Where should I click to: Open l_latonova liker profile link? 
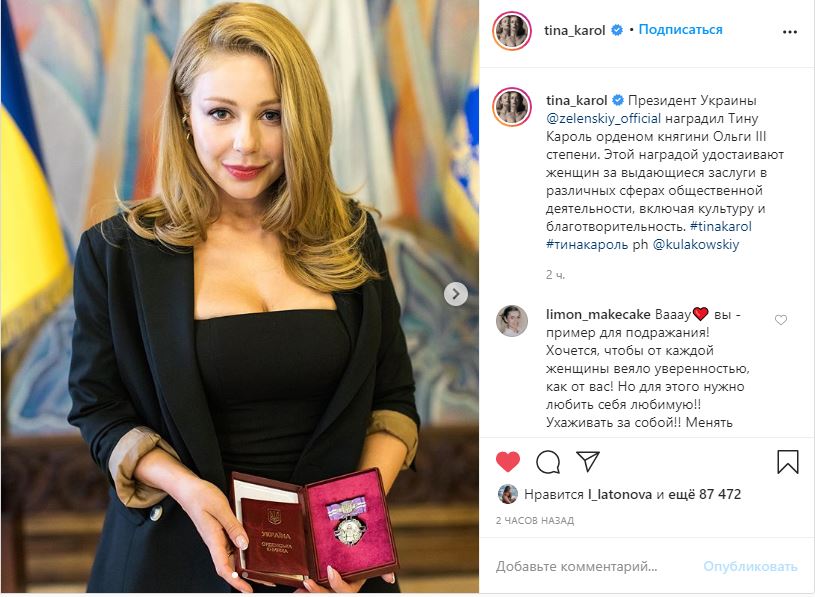point(620,494)
